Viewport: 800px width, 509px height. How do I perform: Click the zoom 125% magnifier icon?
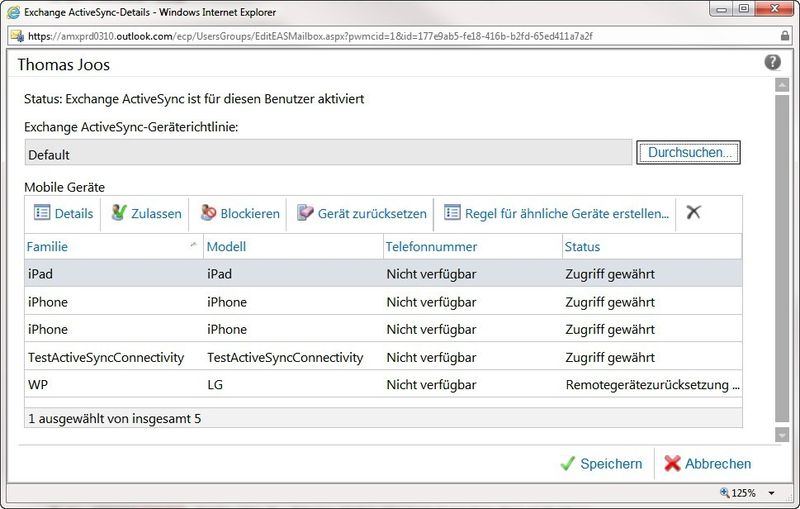pyautogui.click(x=724, y=493)
